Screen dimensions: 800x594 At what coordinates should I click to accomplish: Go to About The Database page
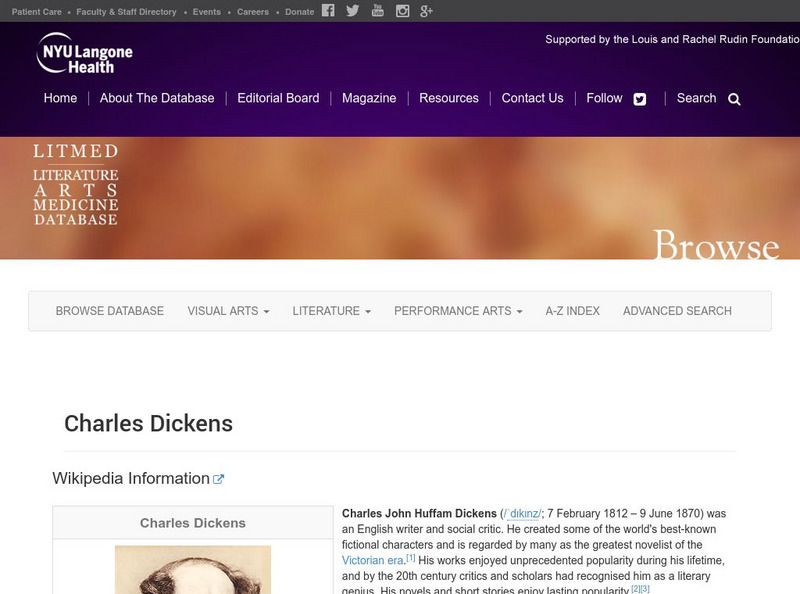coord(157,98)
